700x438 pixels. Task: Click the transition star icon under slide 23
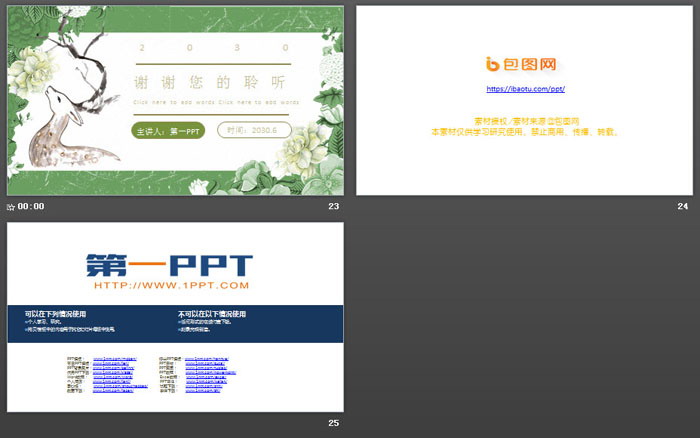tap(11, 206)
